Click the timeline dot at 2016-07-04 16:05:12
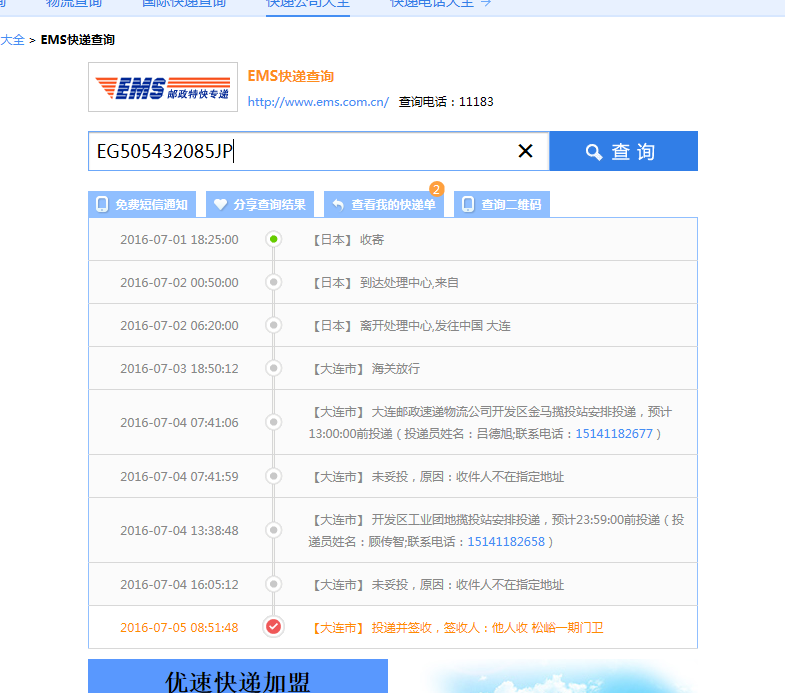 (273, 584)
